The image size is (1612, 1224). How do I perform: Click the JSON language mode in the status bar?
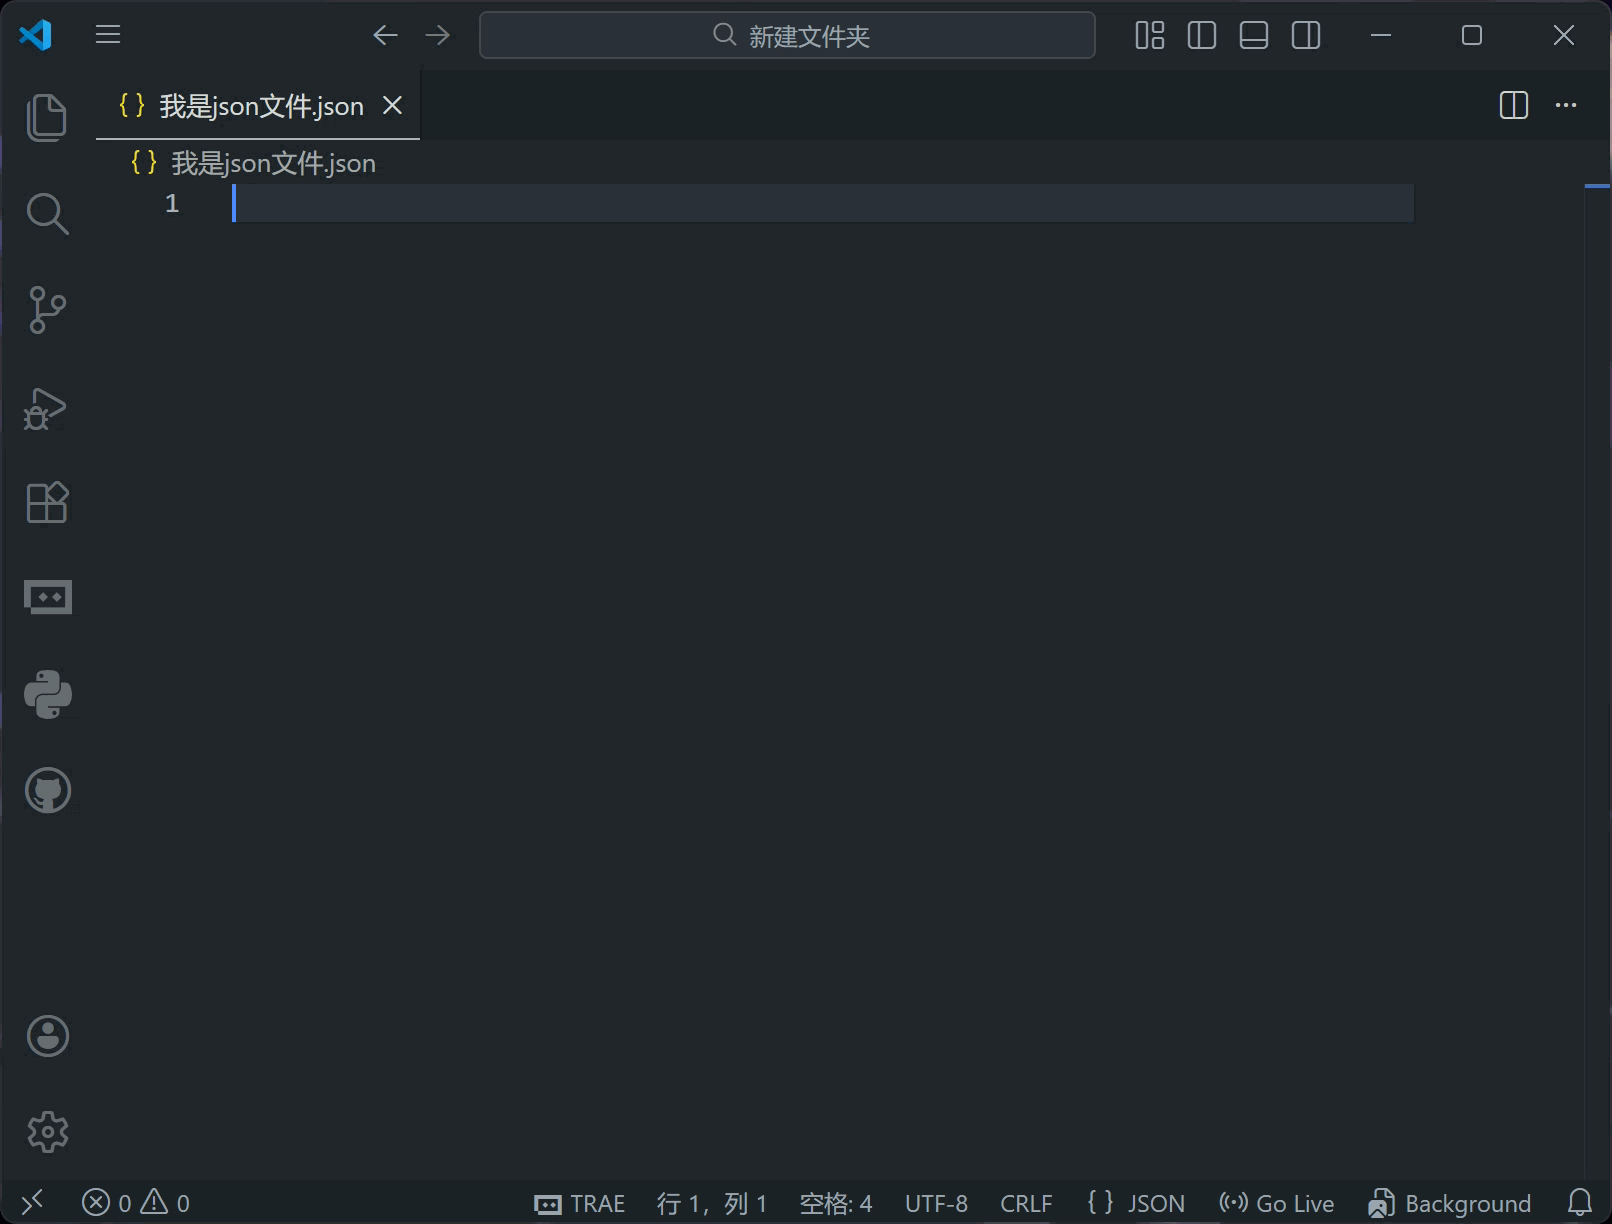(1136, 1203)
